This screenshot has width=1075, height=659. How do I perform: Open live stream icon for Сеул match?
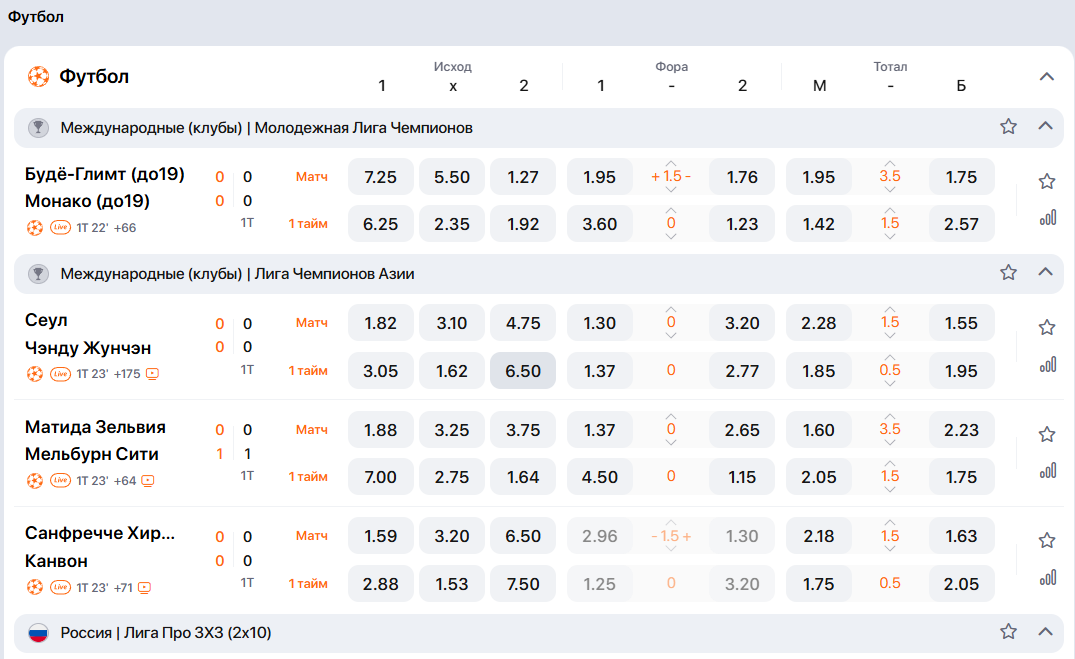click(x=153, y=374)
